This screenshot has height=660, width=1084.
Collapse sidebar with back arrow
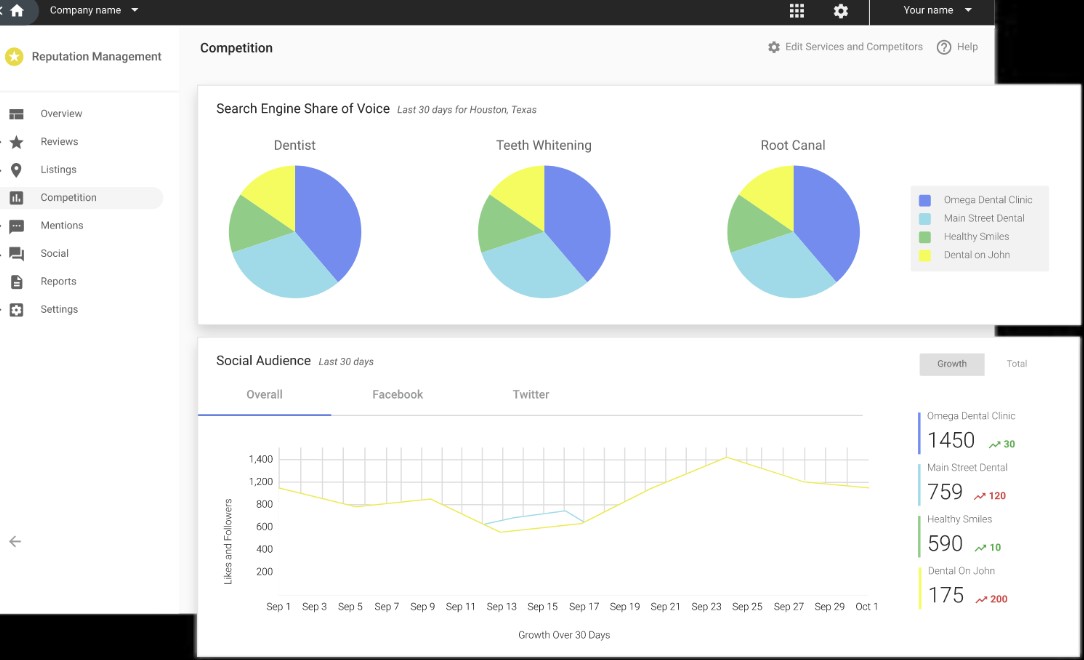(15, 541)
